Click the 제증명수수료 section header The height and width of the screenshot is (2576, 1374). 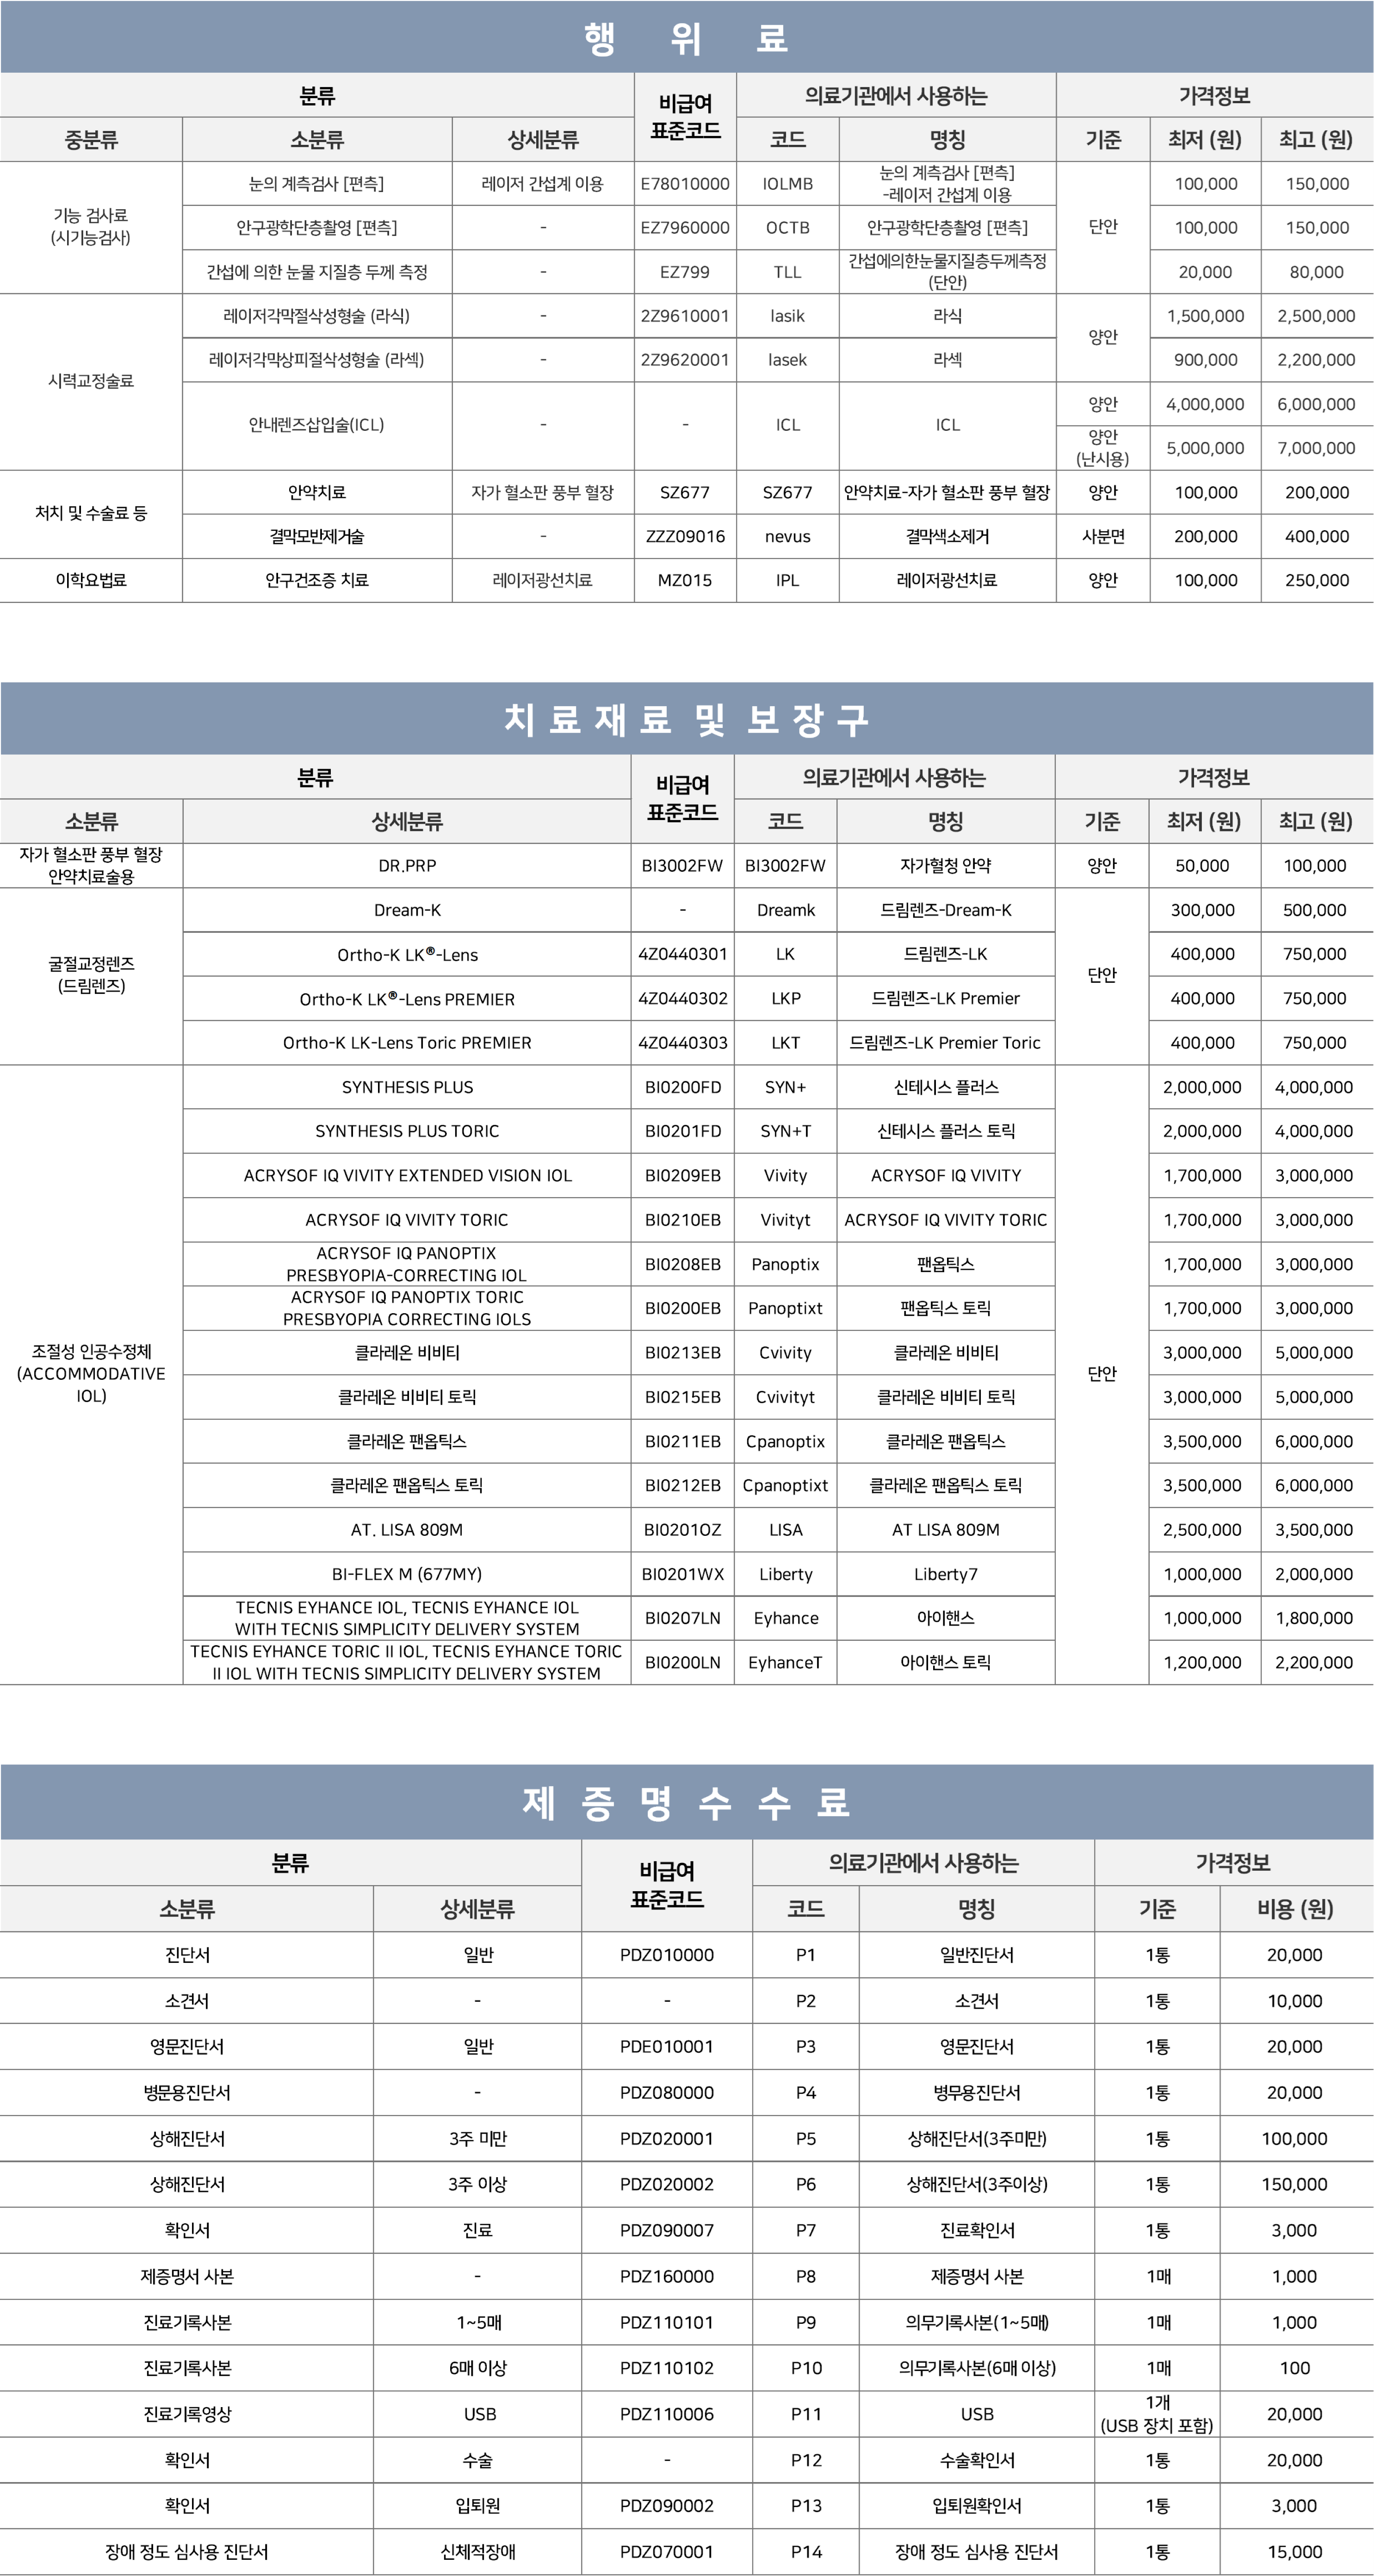tap(686, 1802)
